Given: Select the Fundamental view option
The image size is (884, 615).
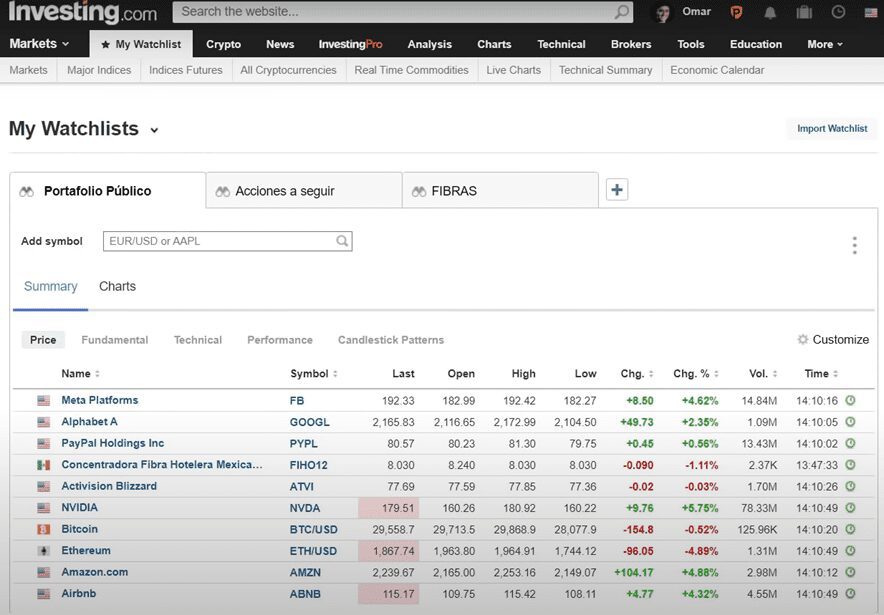Looking at the screenshot, I should click(115, 340).
